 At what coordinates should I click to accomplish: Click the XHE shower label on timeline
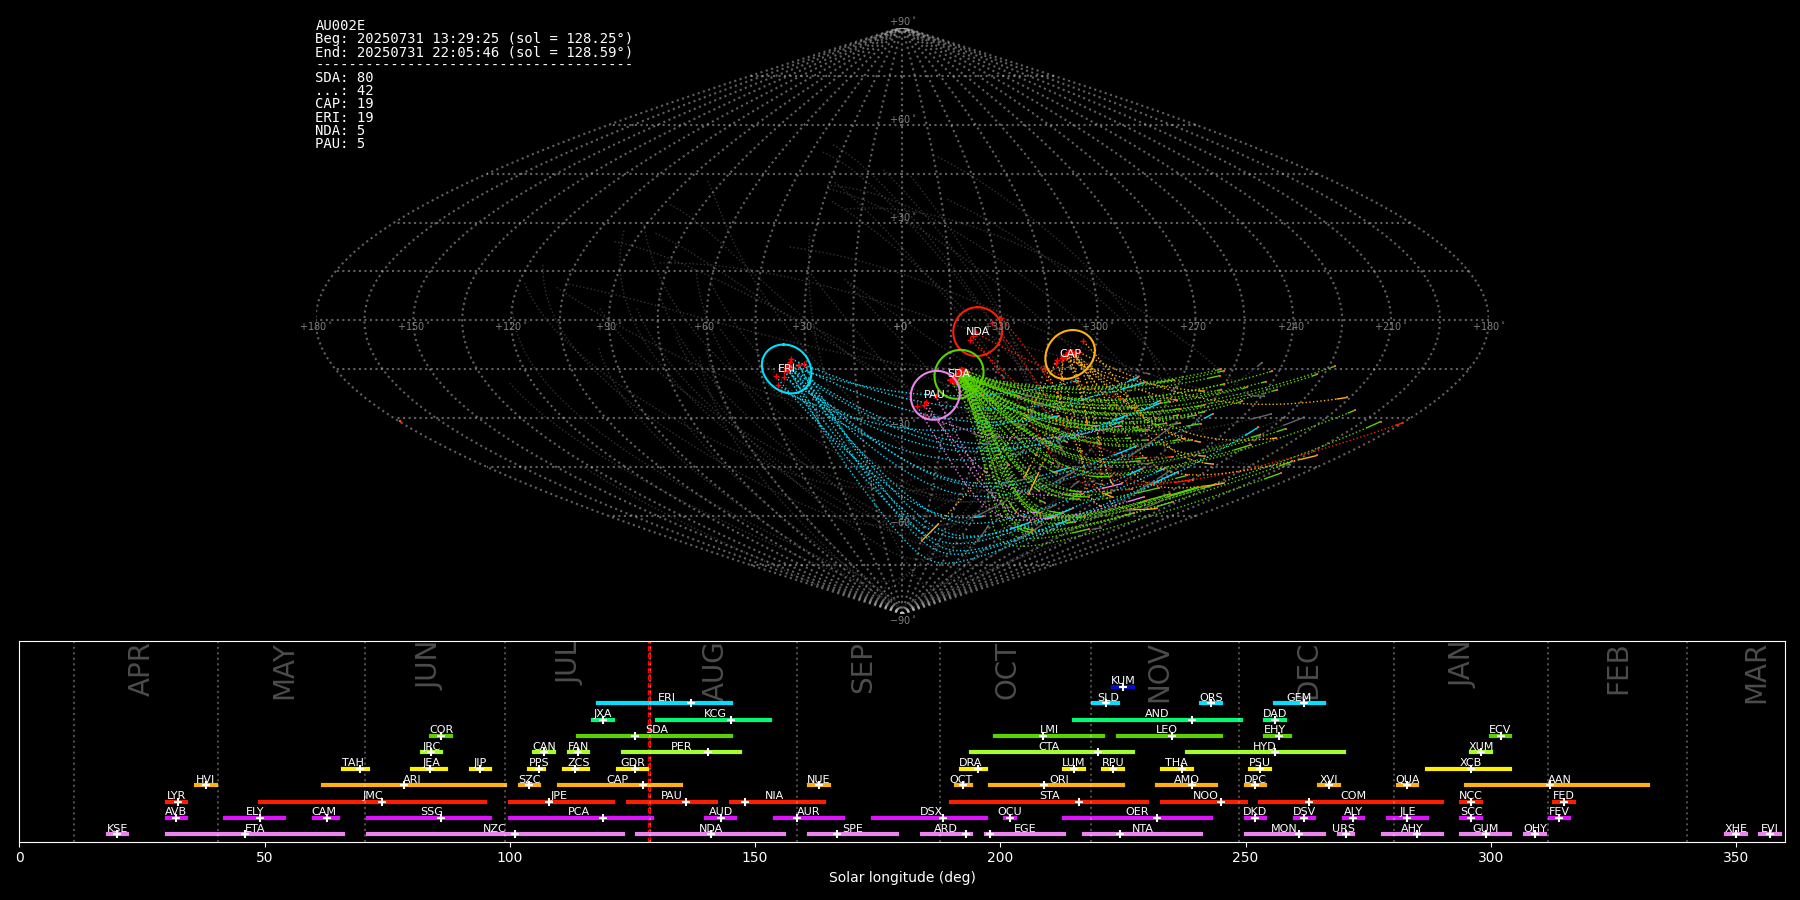pyautogui.click(x=1736, y=829)
